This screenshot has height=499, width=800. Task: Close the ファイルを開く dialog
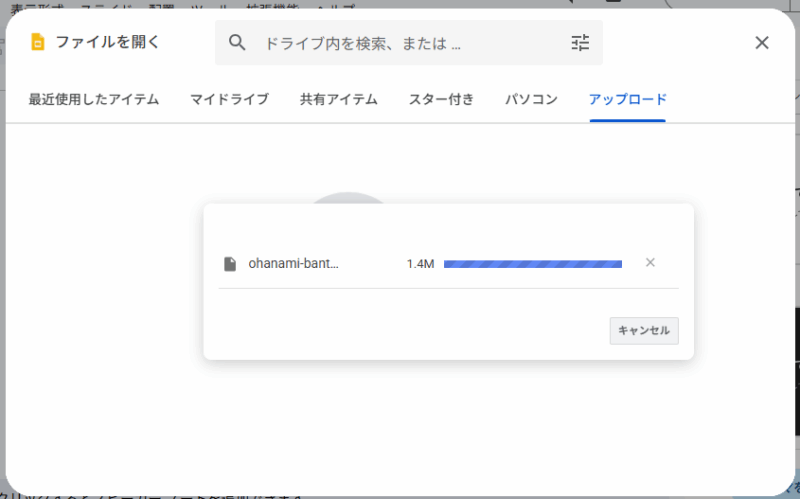point(762,42)
